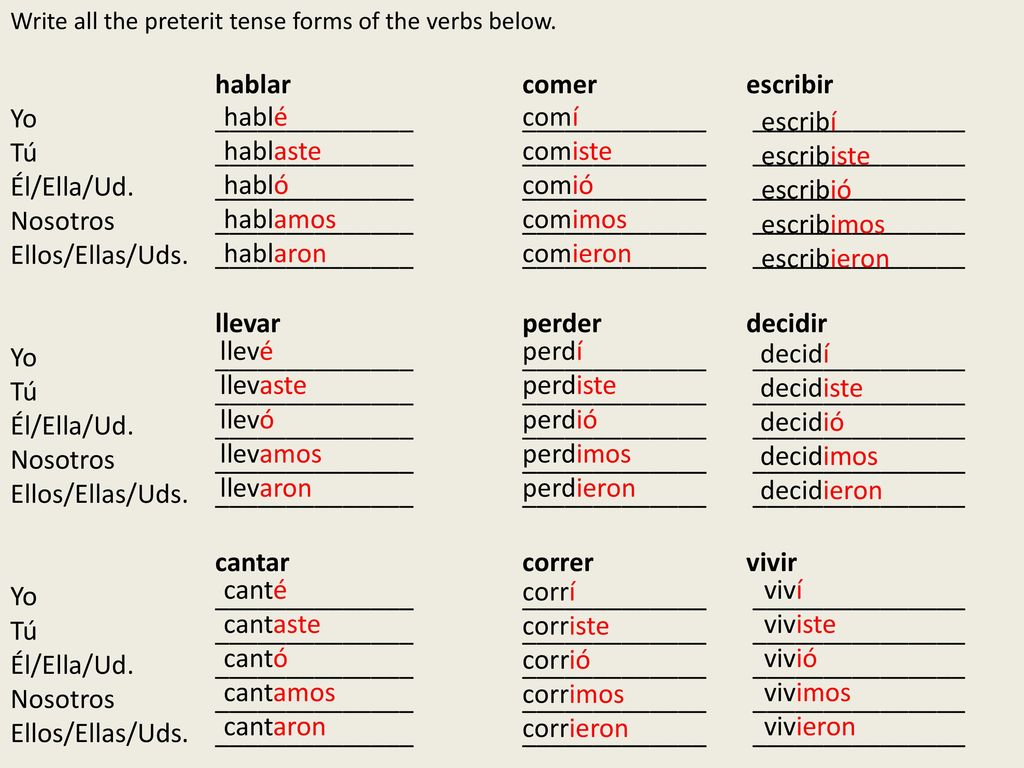Select the vivir verb heading

771,562
